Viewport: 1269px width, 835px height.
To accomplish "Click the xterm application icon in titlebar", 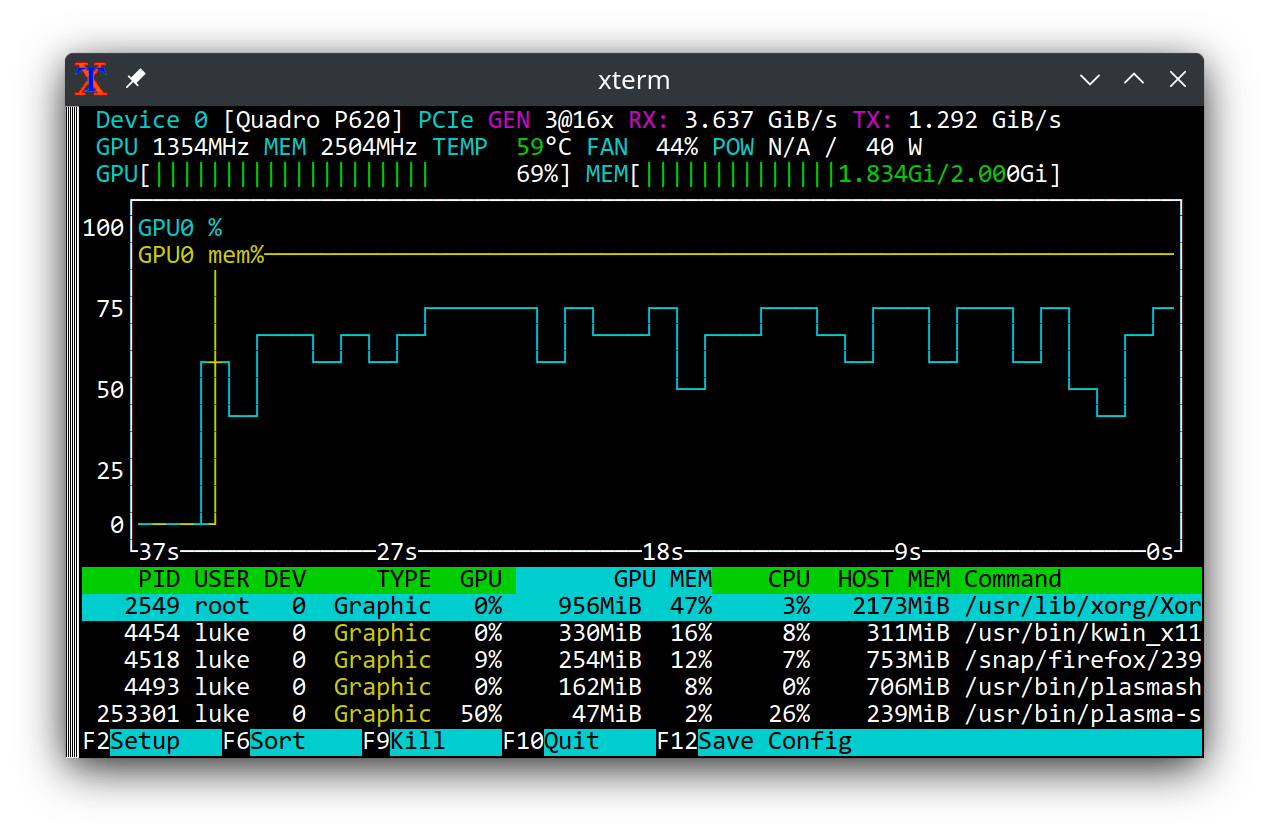I will [x=90, y=79].
